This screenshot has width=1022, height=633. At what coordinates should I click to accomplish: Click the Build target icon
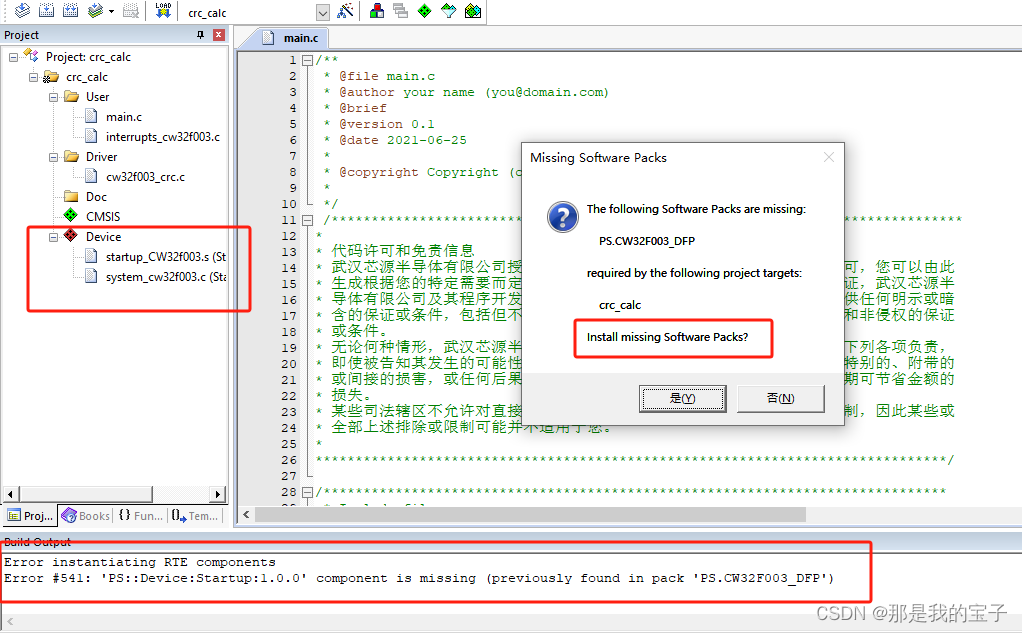coord(46,11)
